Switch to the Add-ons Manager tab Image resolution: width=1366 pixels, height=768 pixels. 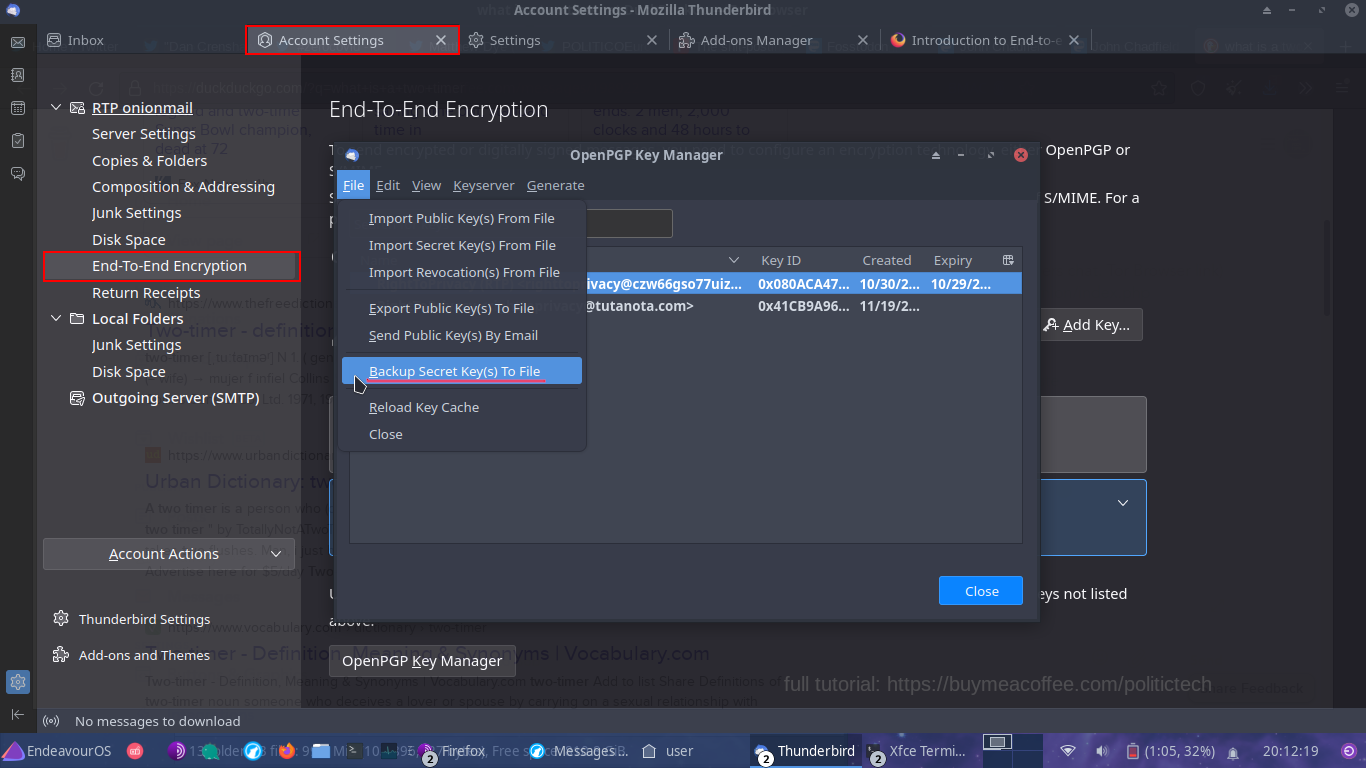[757, 41]
